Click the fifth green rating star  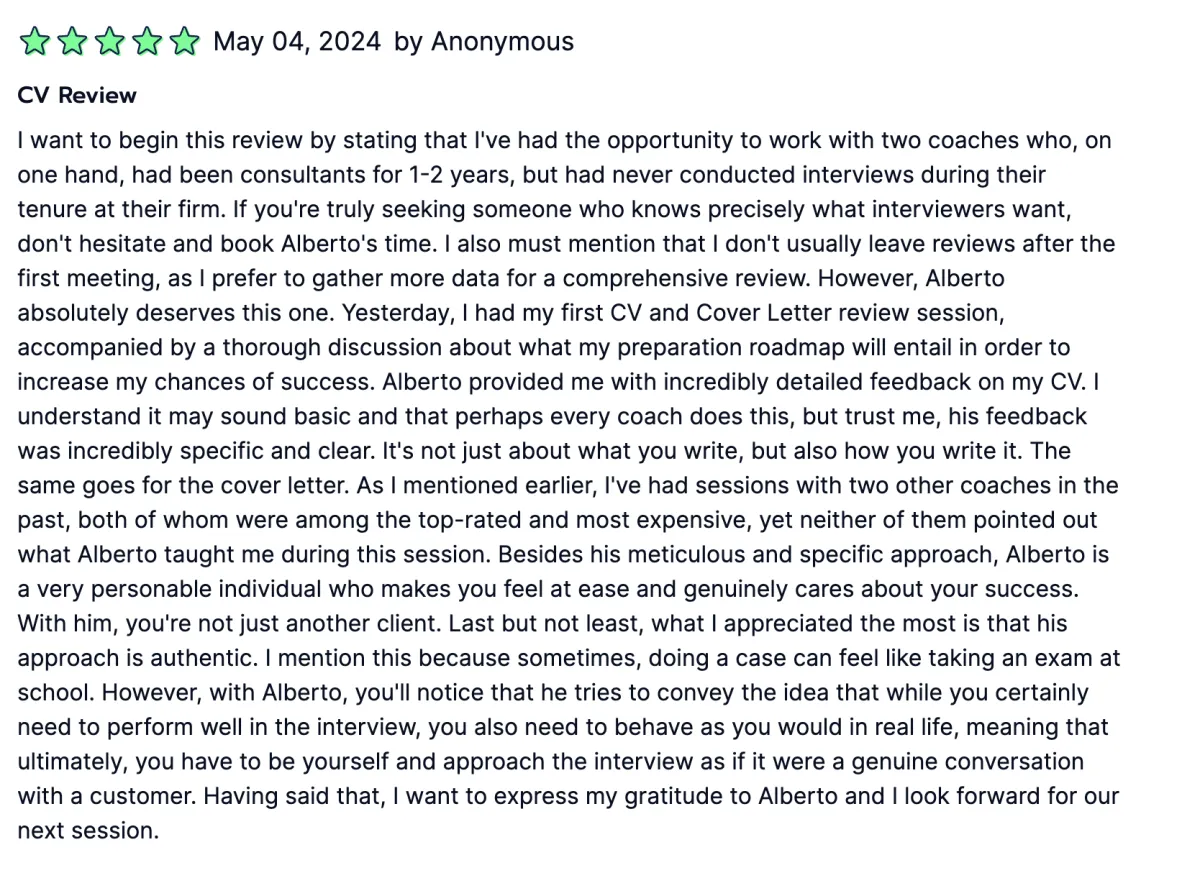click(x=185, y=42)
